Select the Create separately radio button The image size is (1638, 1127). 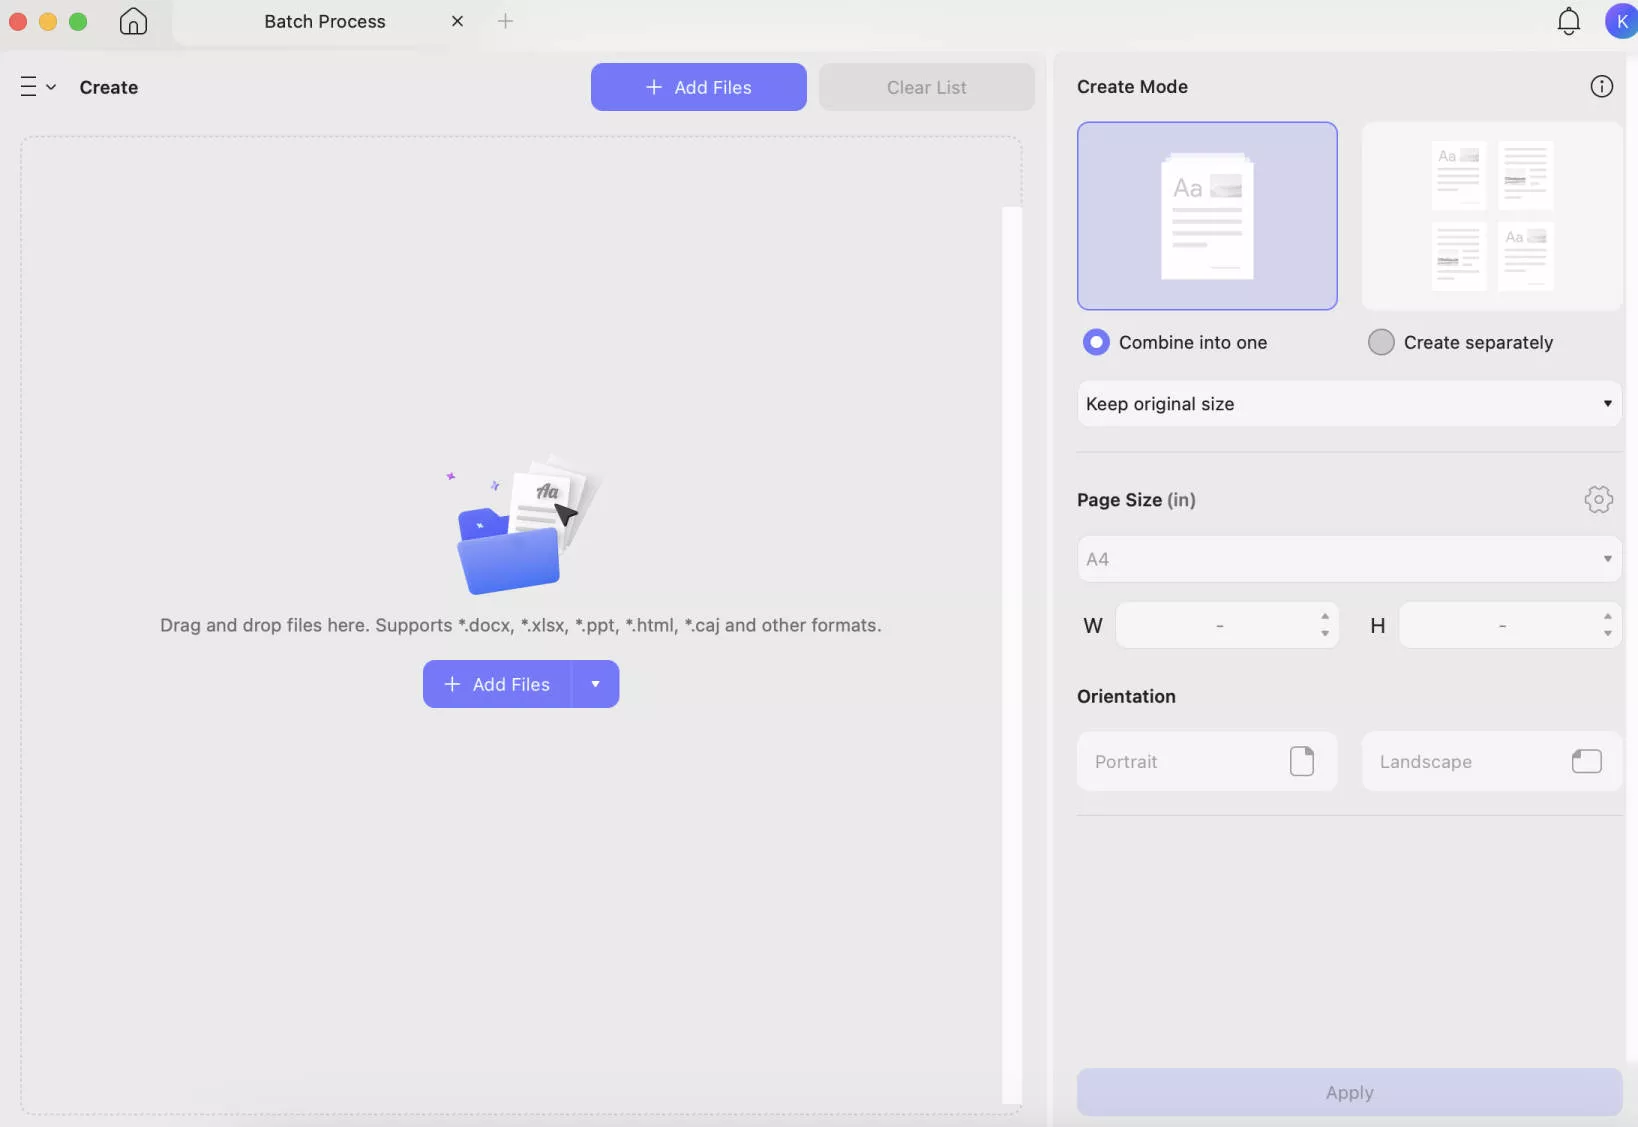pyautogui.click(x=1380, y=342)
